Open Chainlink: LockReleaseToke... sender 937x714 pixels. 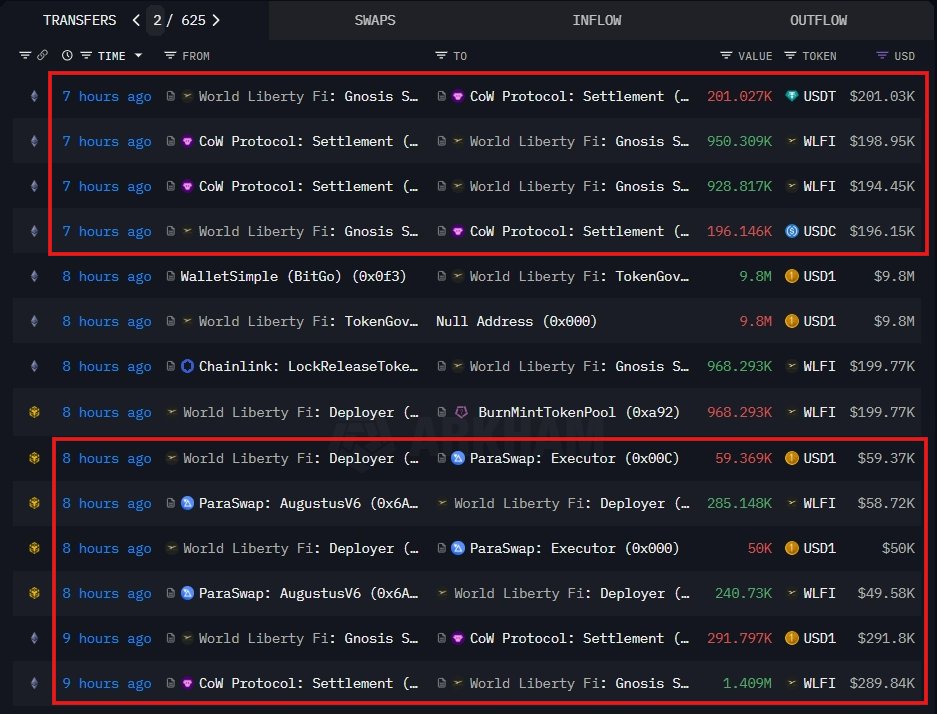308,366
